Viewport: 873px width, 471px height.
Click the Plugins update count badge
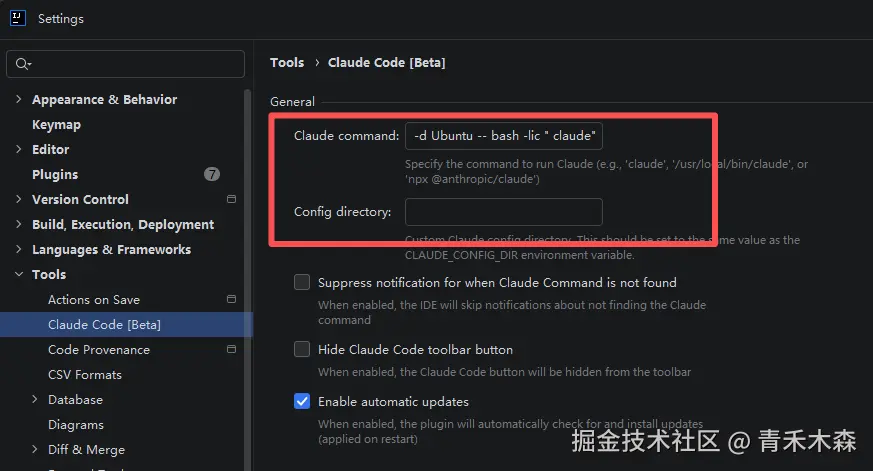[212, 174]
